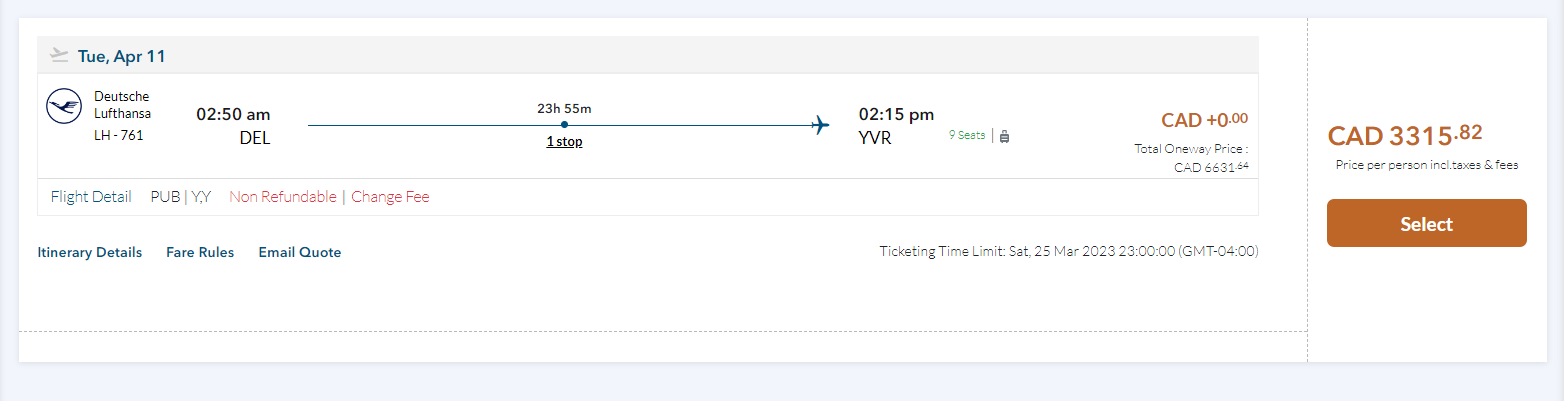Click the airplane icon at route line end
Screen dimensions: 1564x401
coord(821,125)
